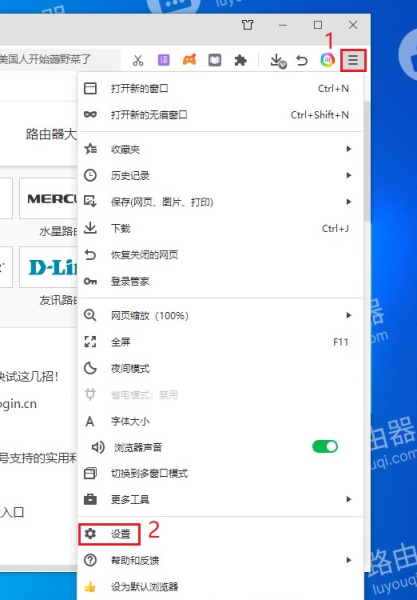Minimize the browser window
This screenshot has width=417, height=600.
coord(283,25)
